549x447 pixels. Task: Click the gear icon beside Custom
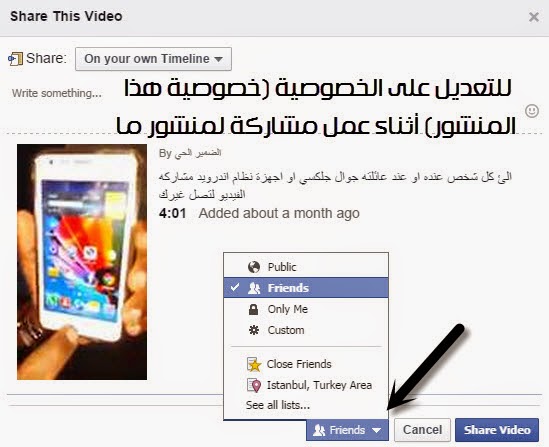(x=253, y=330)
